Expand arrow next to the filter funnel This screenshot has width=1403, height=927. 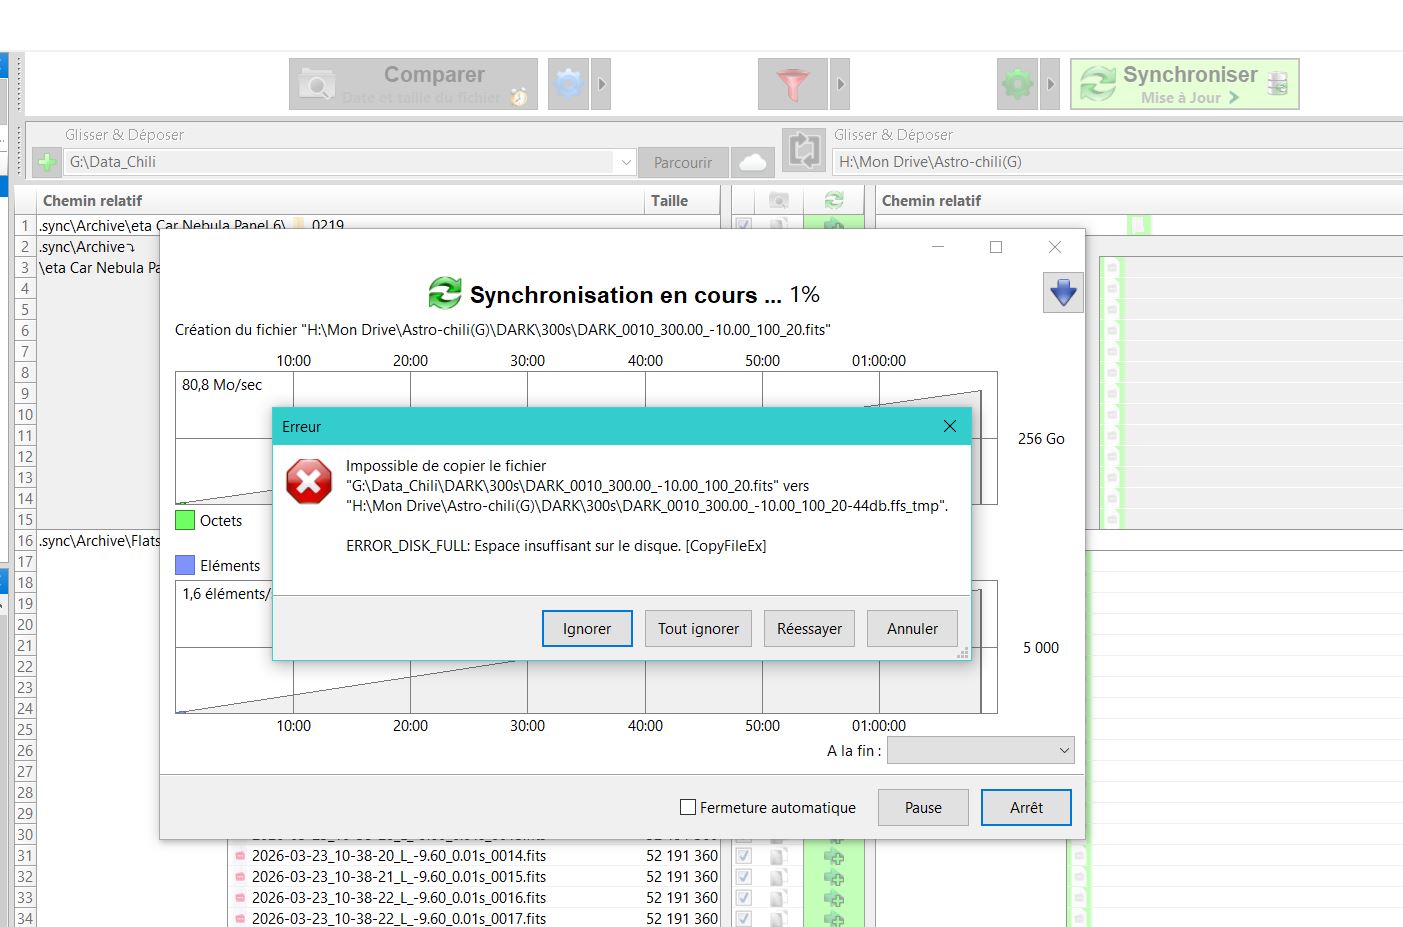pos(840,84)
